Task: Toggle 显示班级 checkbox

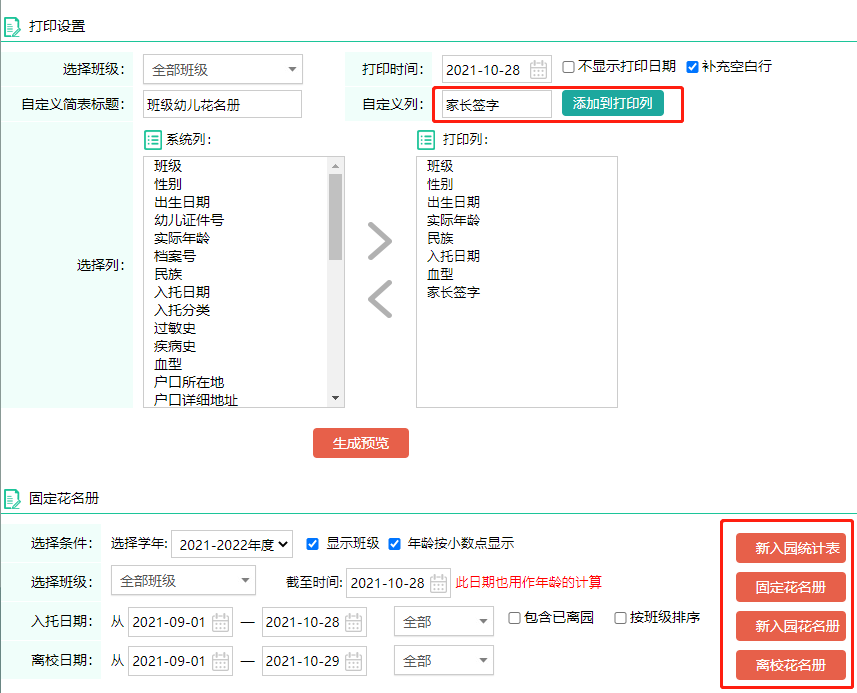Action: [313, 544]
